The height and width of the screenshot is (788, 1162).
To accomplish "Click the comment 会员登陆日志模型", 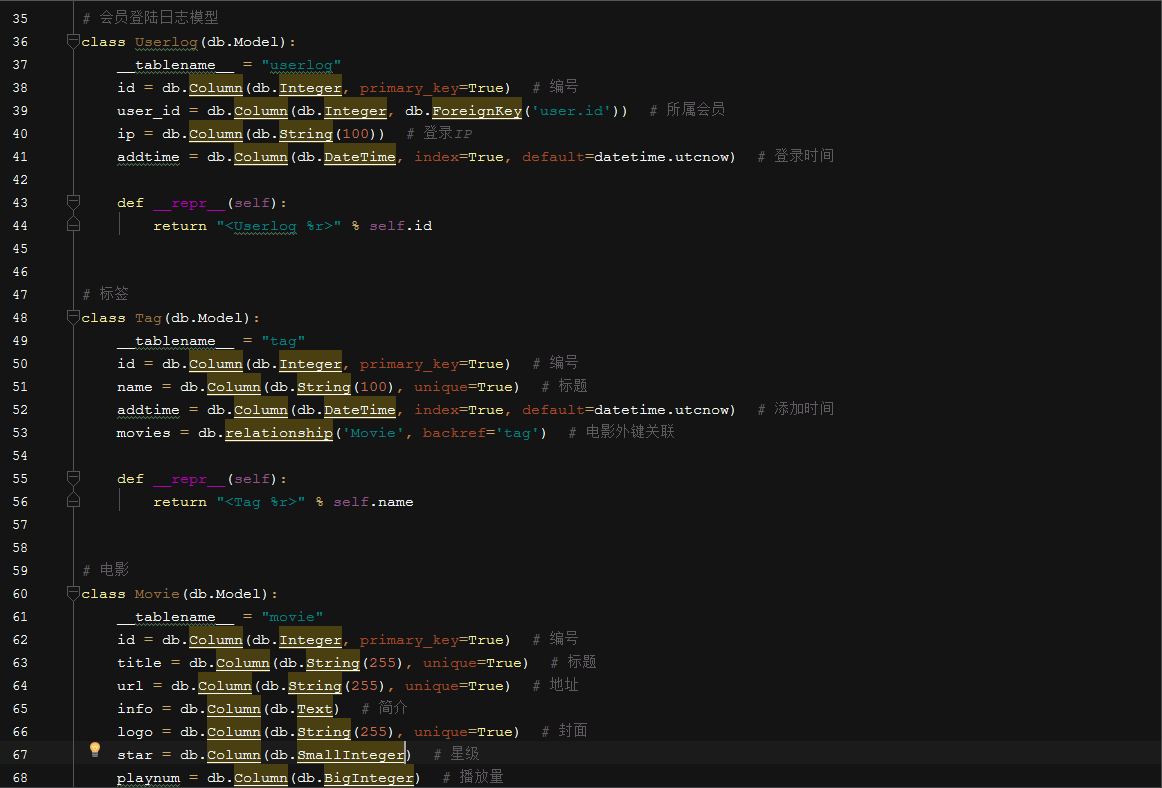I will (159, 17).
